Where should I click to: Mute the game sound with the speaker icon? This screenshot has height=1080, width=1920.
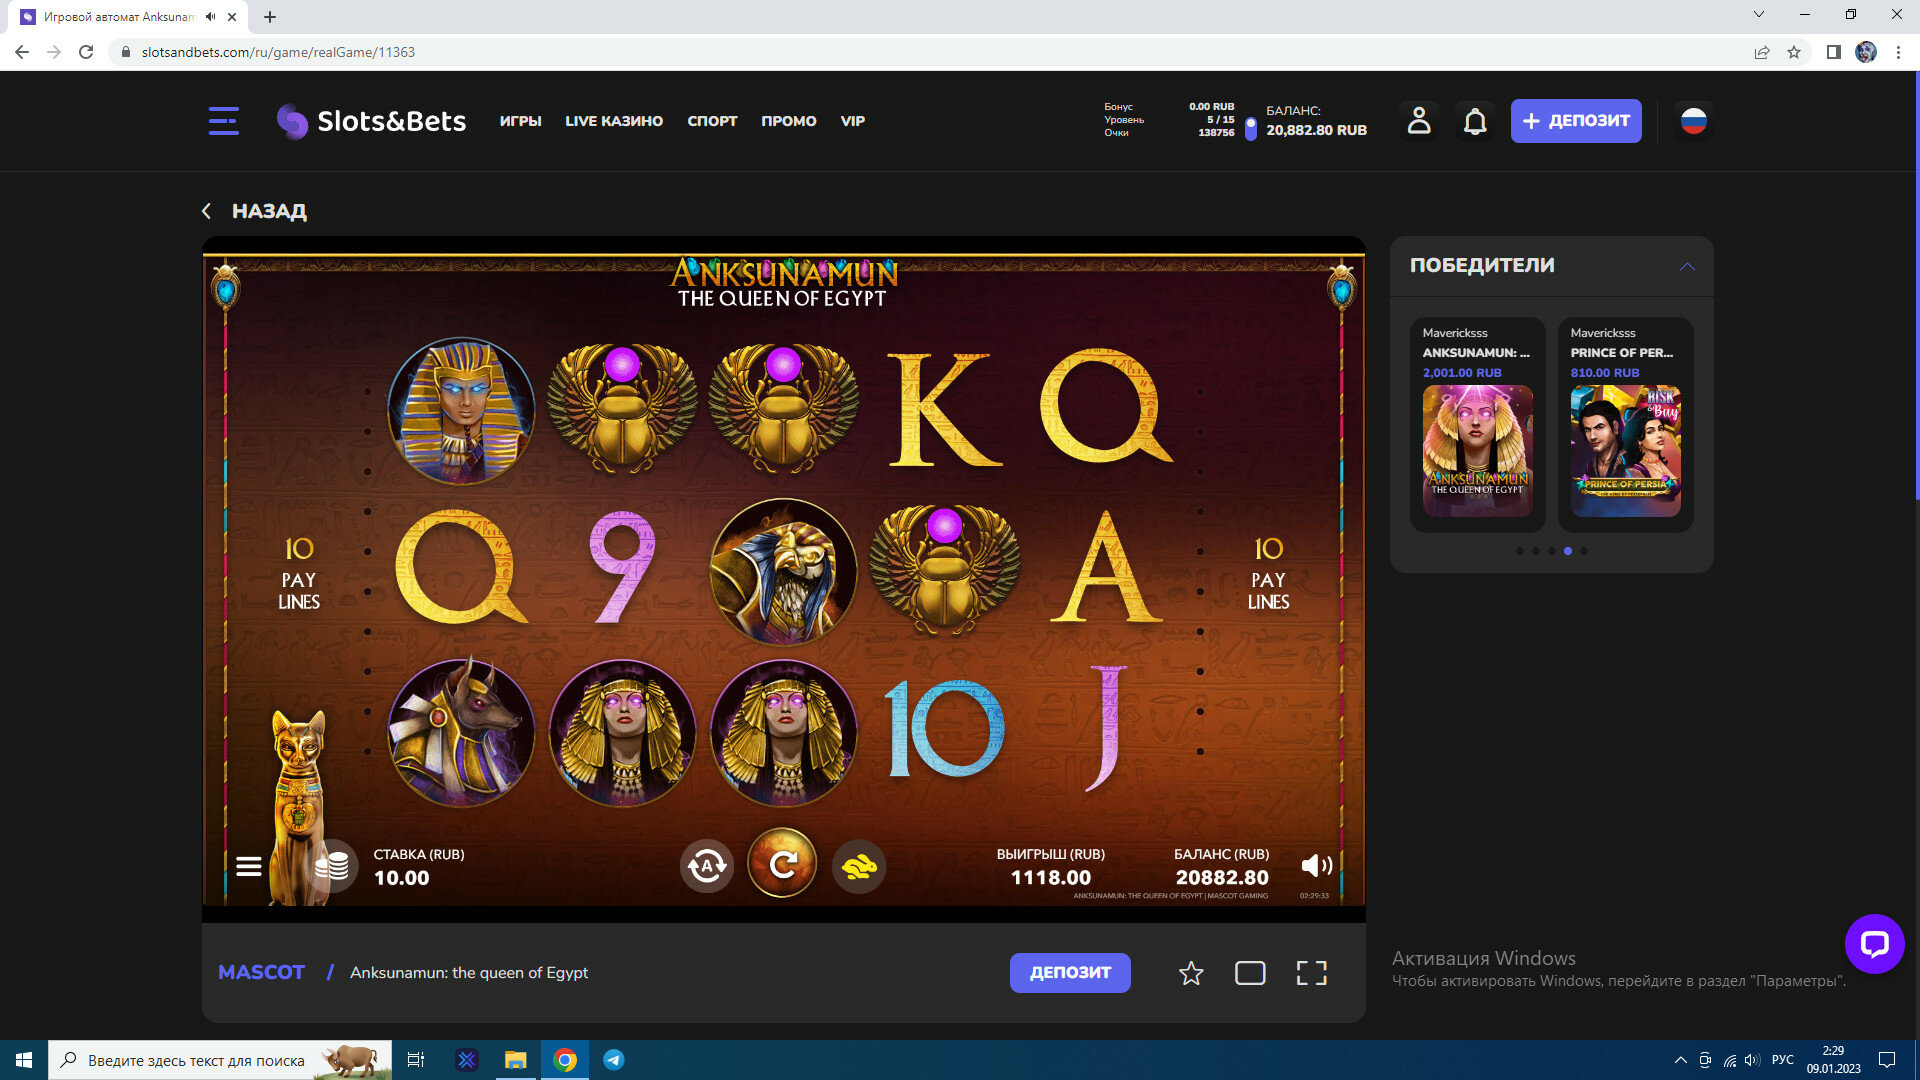point(1316,866)
